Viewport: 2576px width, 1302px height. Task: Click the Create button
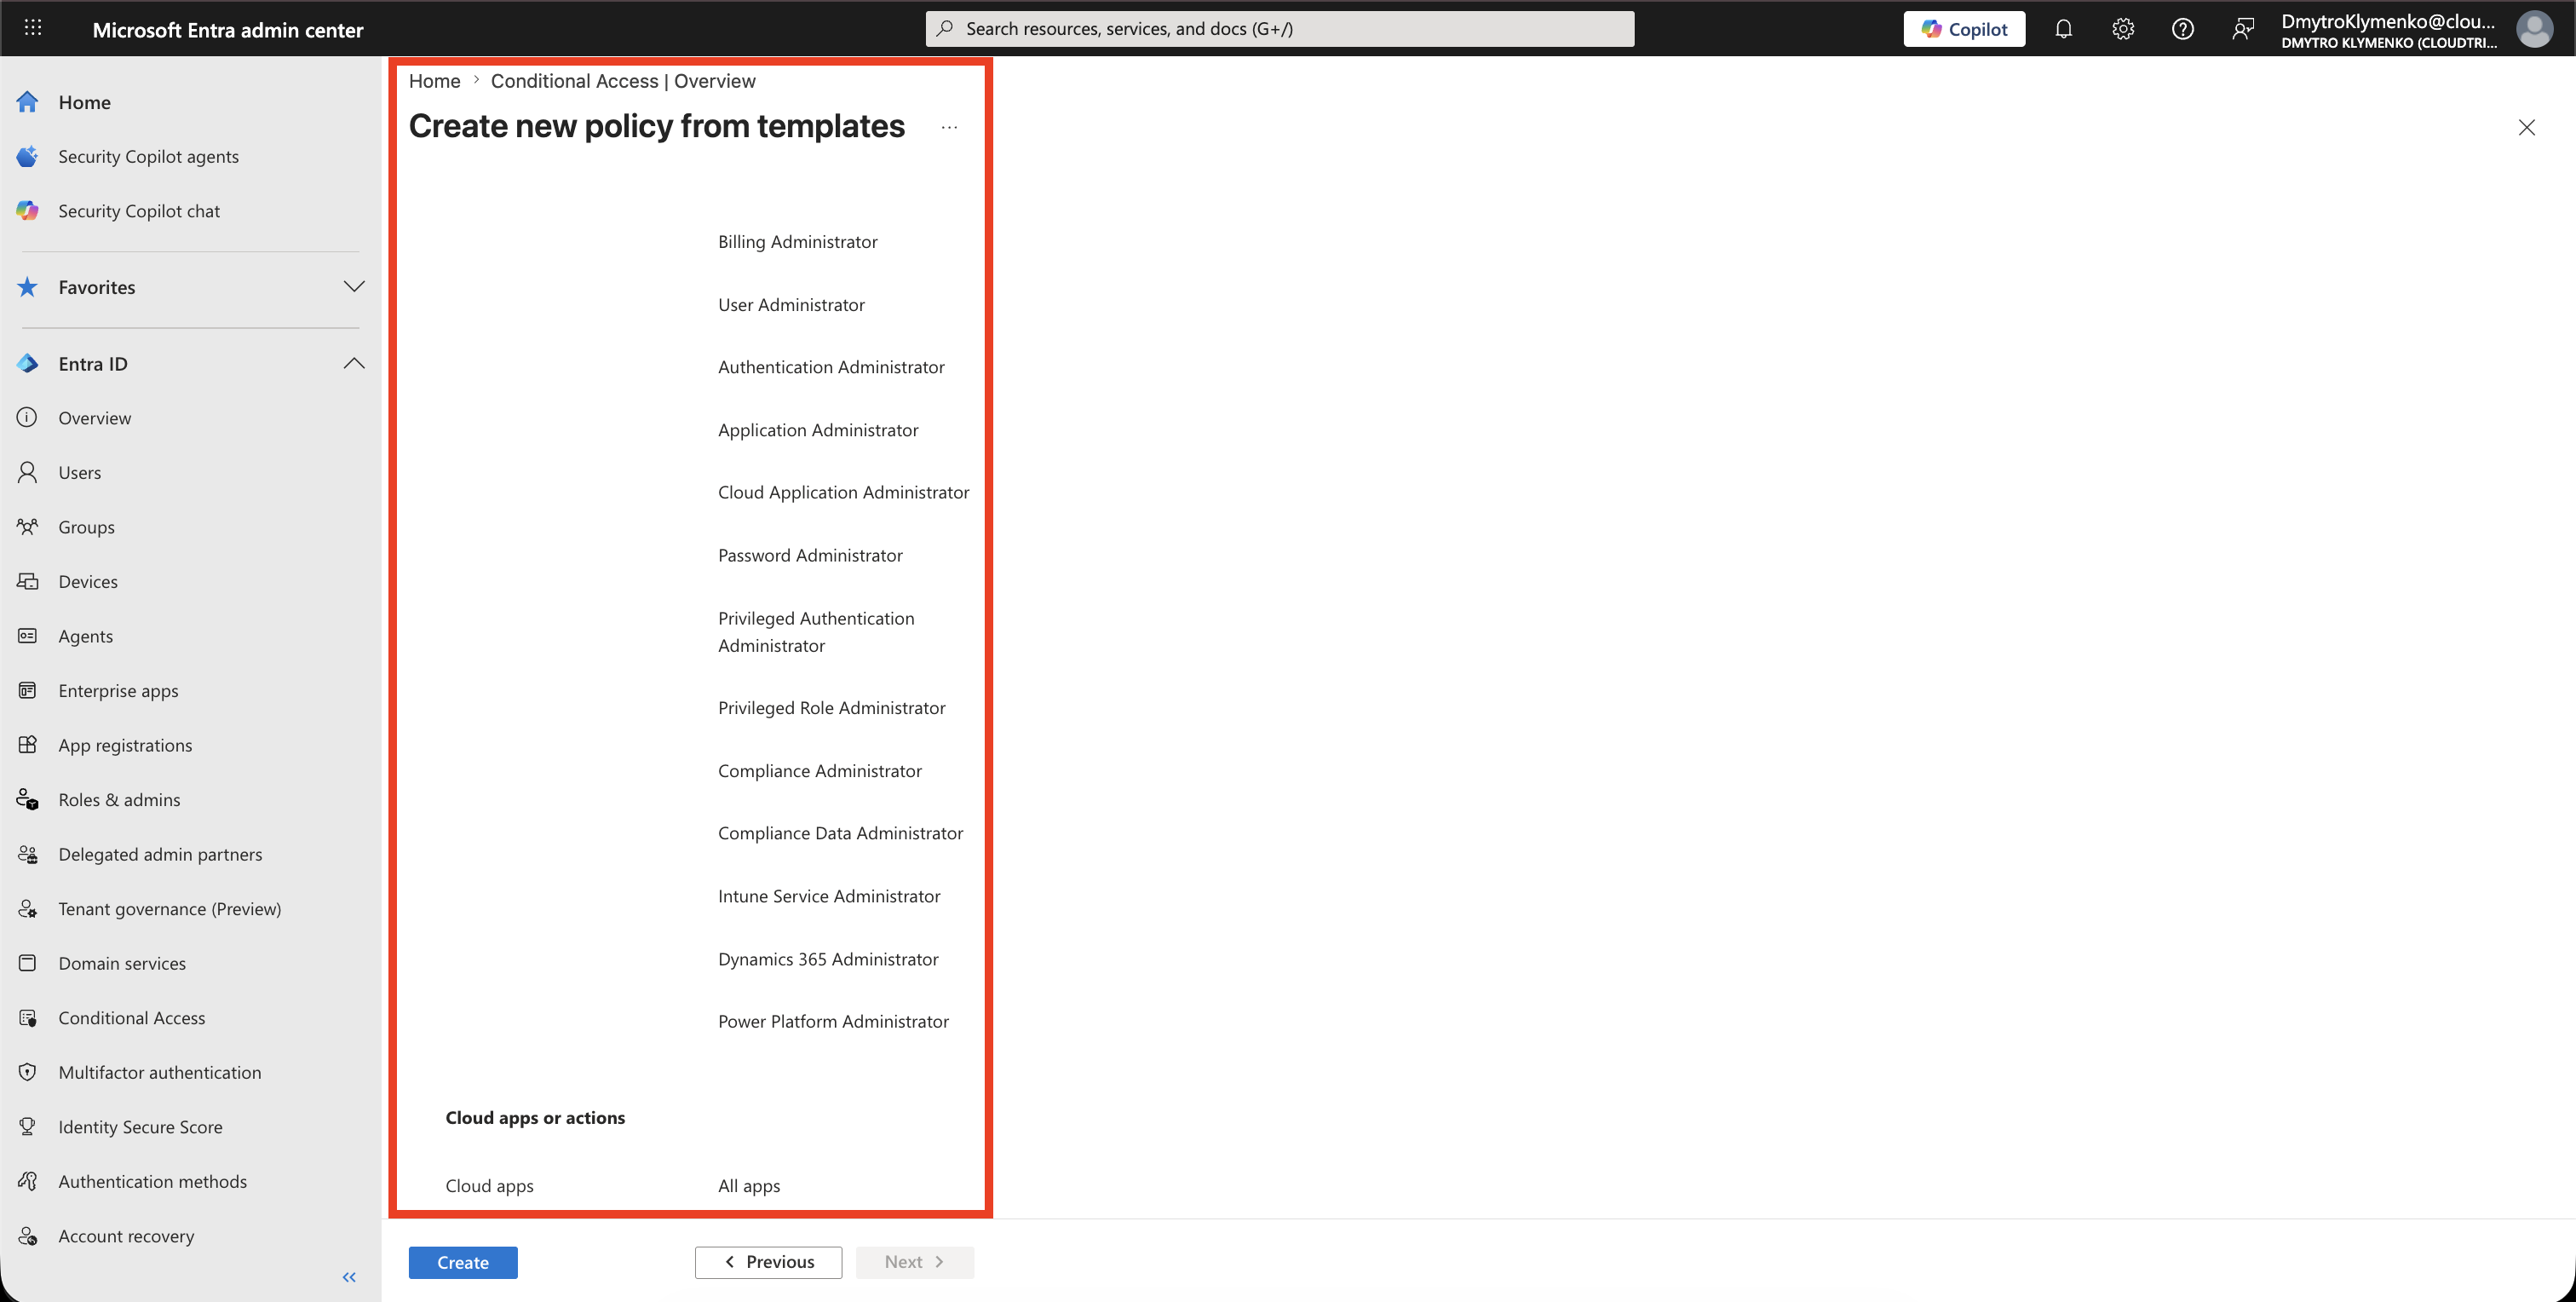pos(463,1262)
